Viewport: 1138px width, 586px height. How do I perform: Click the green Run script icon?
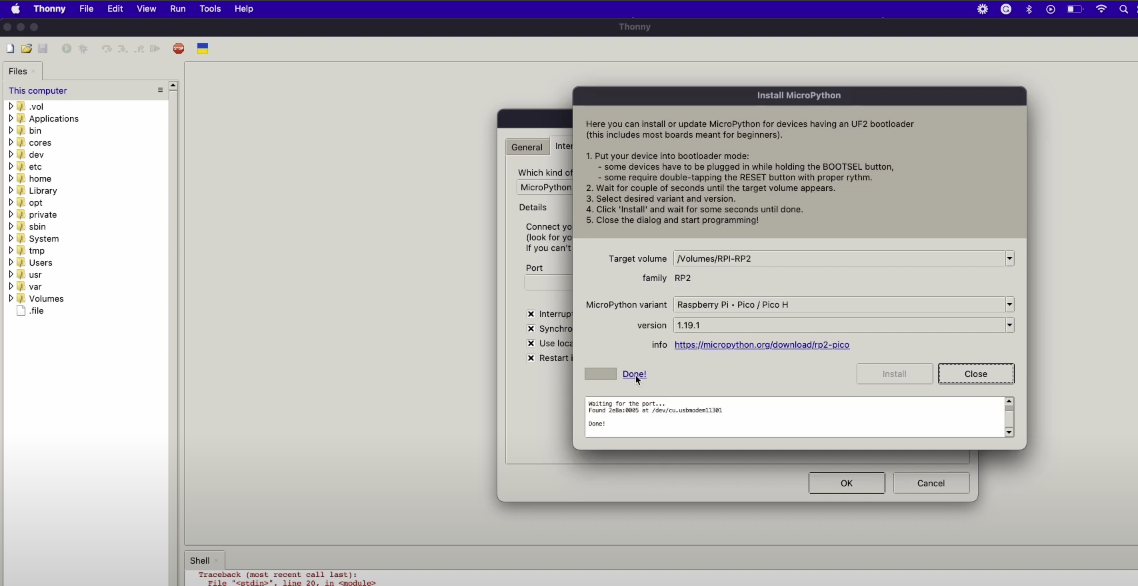(66, 49)
